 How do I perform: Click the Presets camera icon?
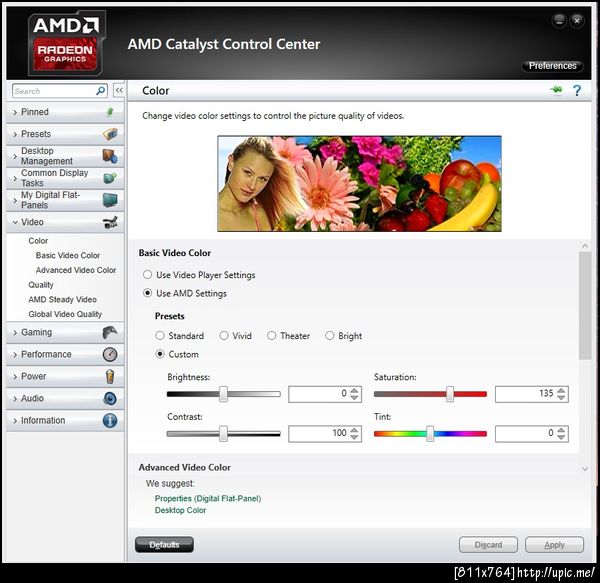tap(110, 134)
